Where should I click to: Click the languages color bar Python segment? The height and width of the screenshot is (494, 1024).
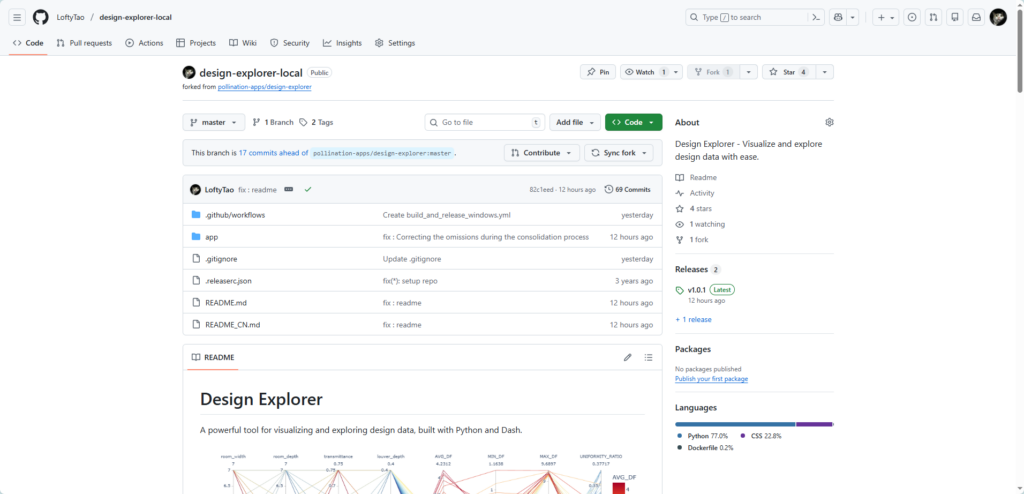click(x=735, y=424)
